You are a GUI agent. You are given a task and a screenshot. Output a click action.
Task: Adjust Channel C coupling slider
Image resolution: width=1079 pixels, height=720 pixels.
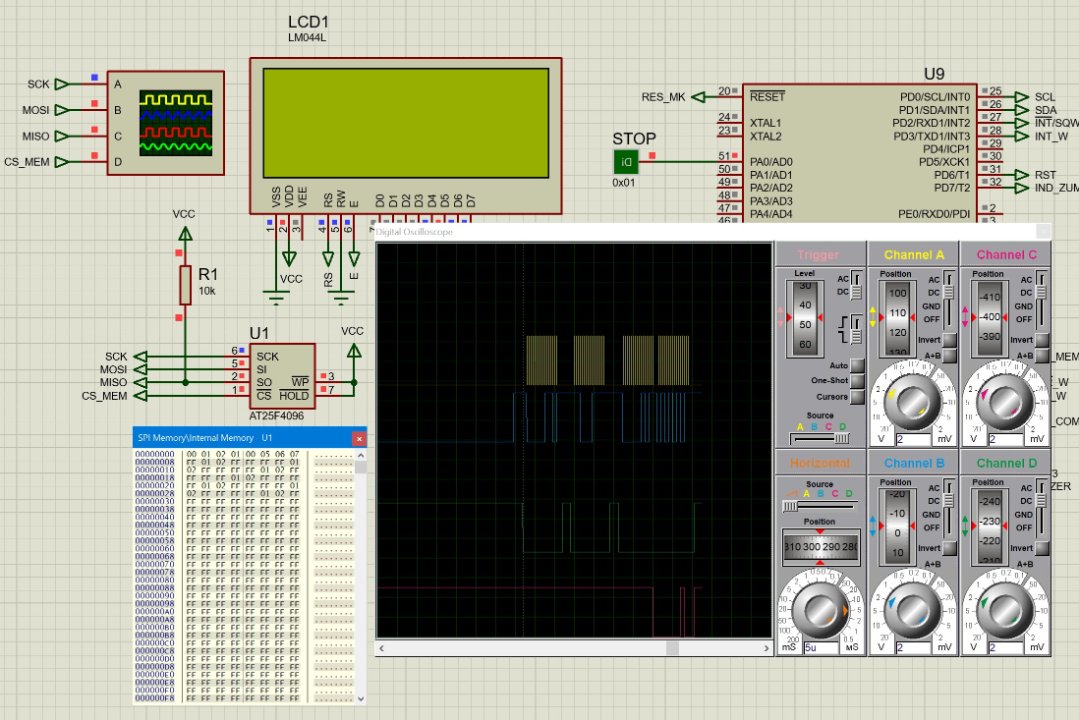(x=1041, y=299)
